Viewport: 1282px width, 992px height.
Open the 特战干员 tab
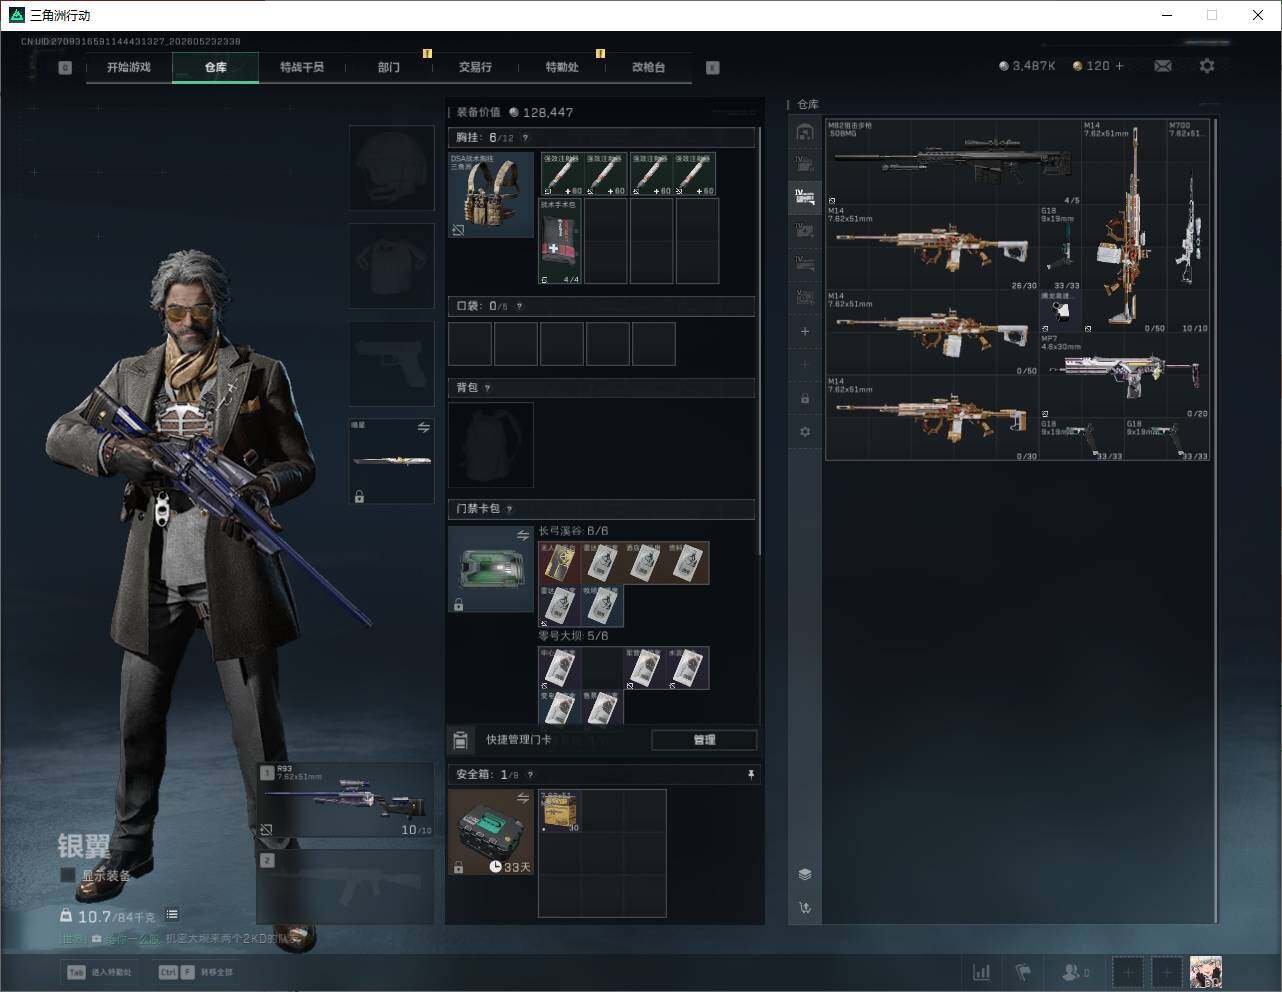(302, 67)
